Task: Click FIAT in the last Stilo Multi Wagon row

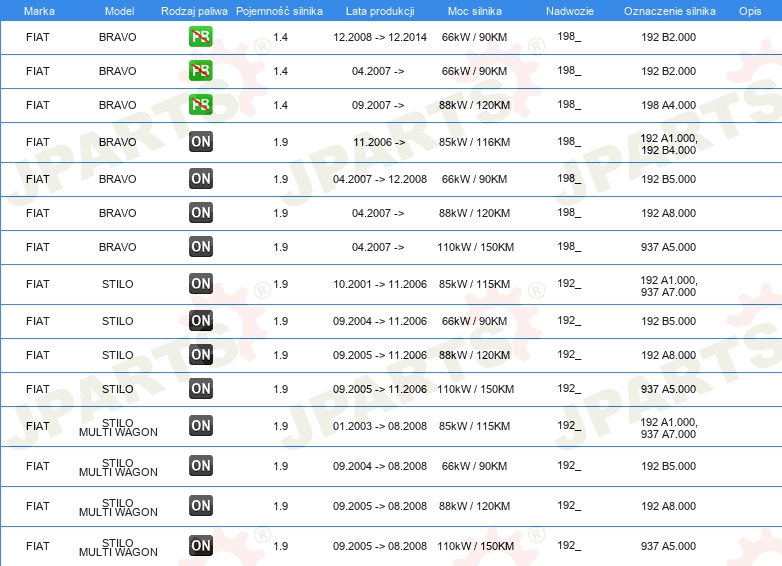Action: tap(38, 546)
